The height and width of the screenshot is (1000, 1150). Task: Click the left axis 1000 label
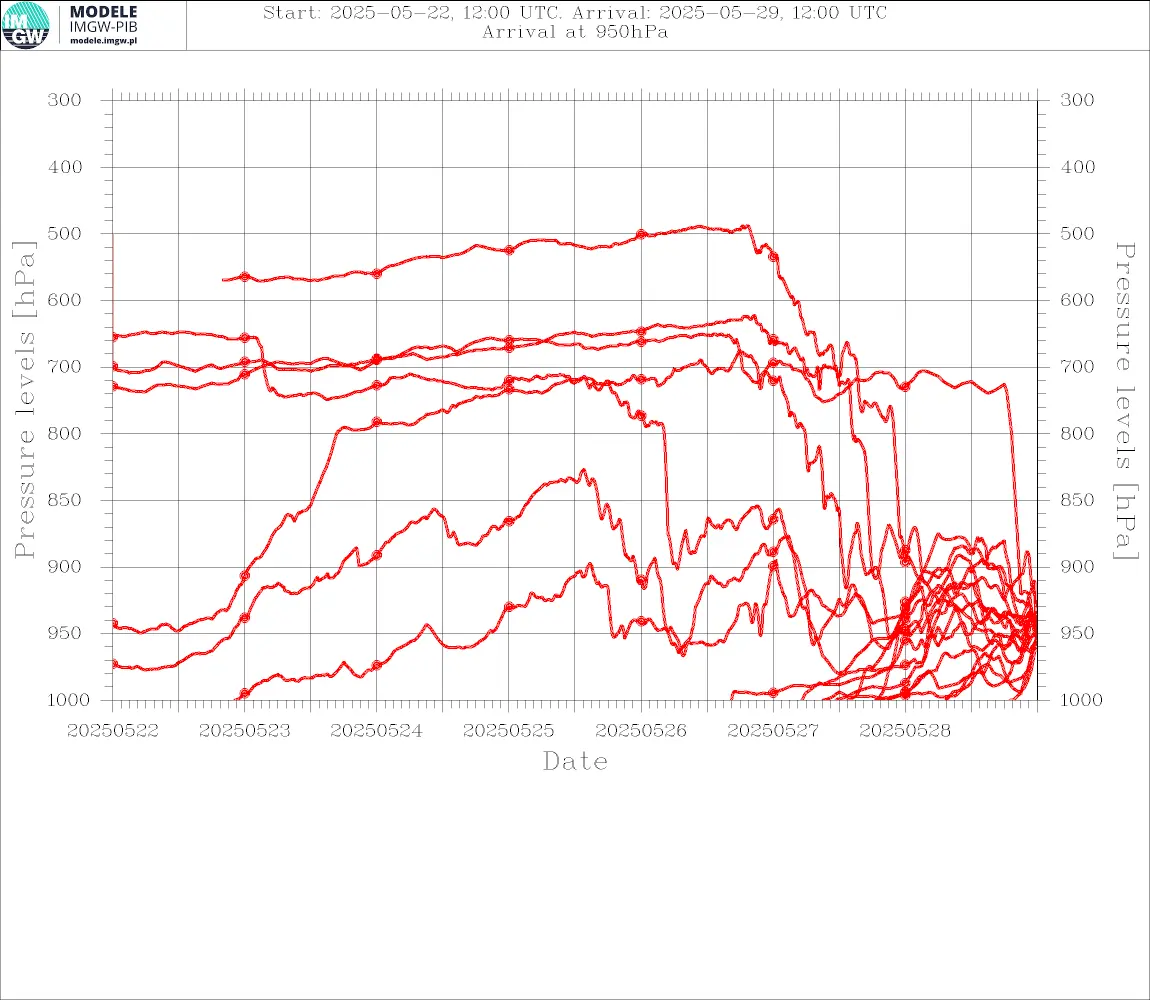coord(69,700)
